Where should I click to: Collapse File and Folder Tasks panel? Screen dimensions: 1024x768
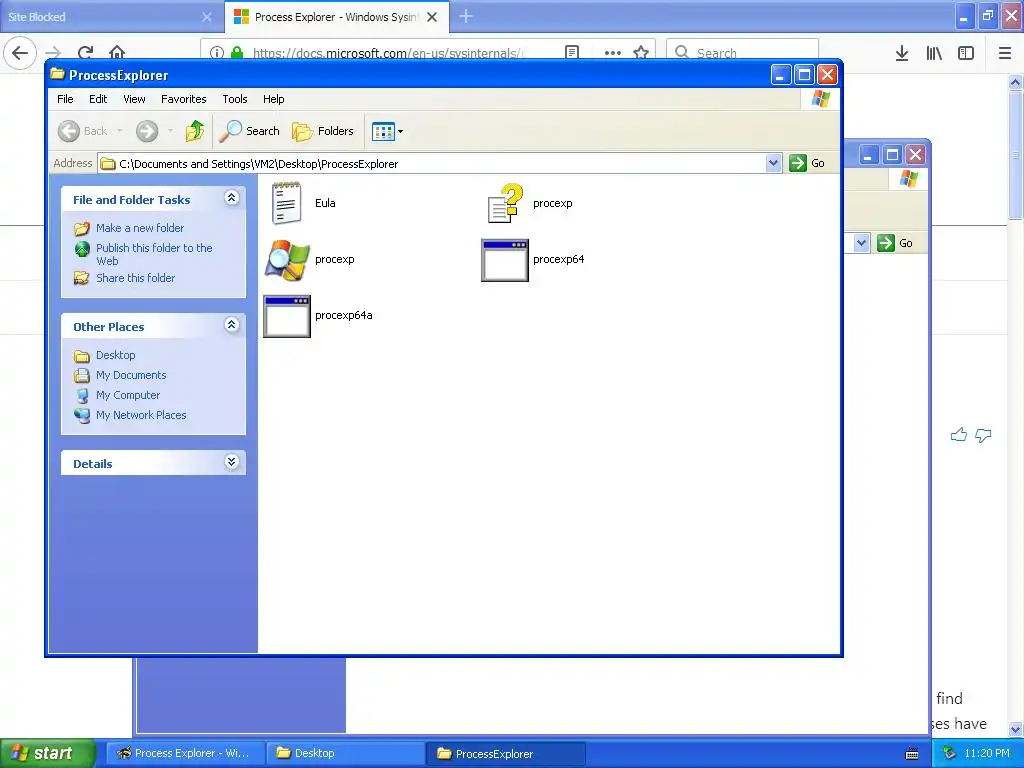click(x=231, y=198)
